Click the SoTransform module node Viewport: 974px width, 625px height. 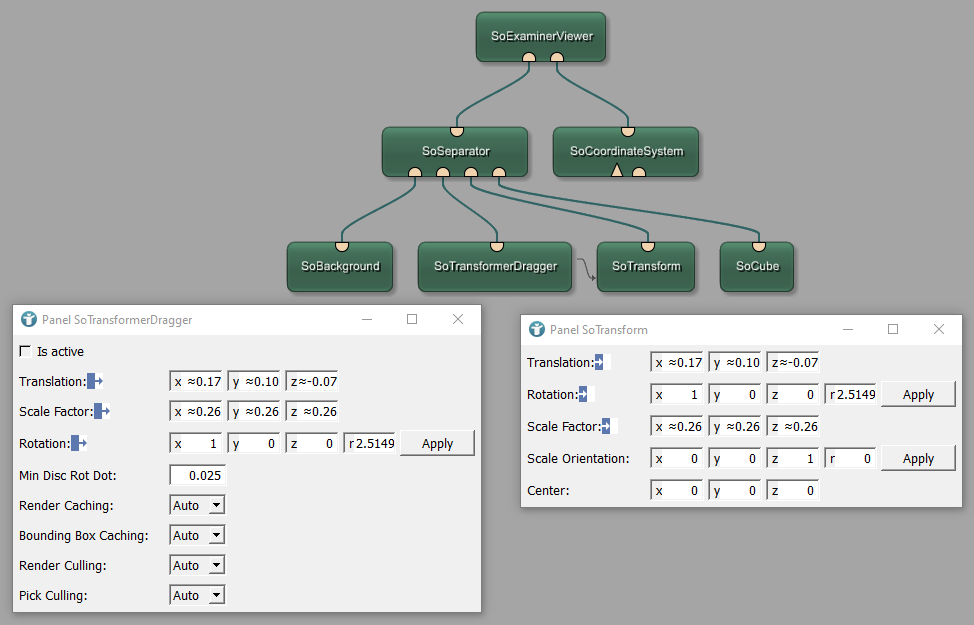coord(646,267)
